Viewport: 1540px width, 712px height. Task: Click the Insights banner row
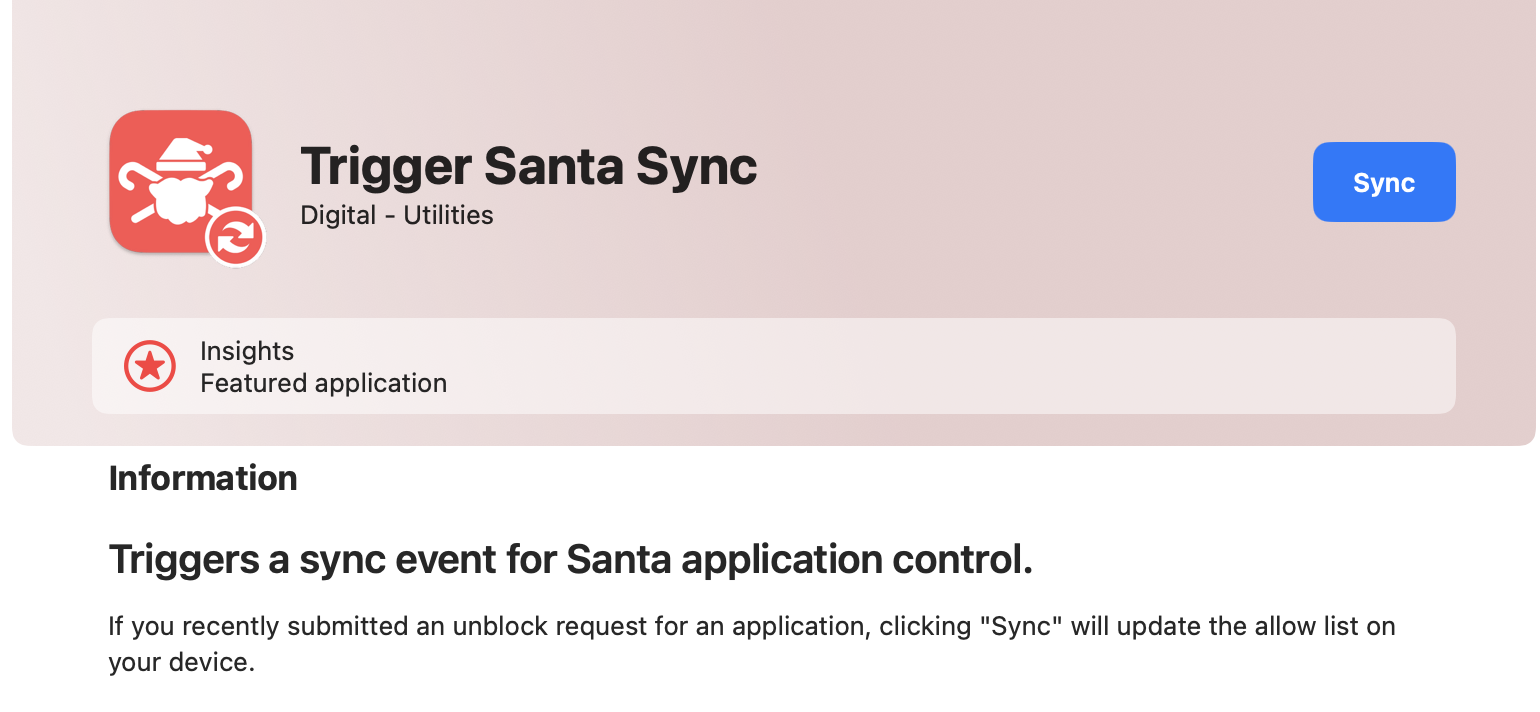coord(770,366)
